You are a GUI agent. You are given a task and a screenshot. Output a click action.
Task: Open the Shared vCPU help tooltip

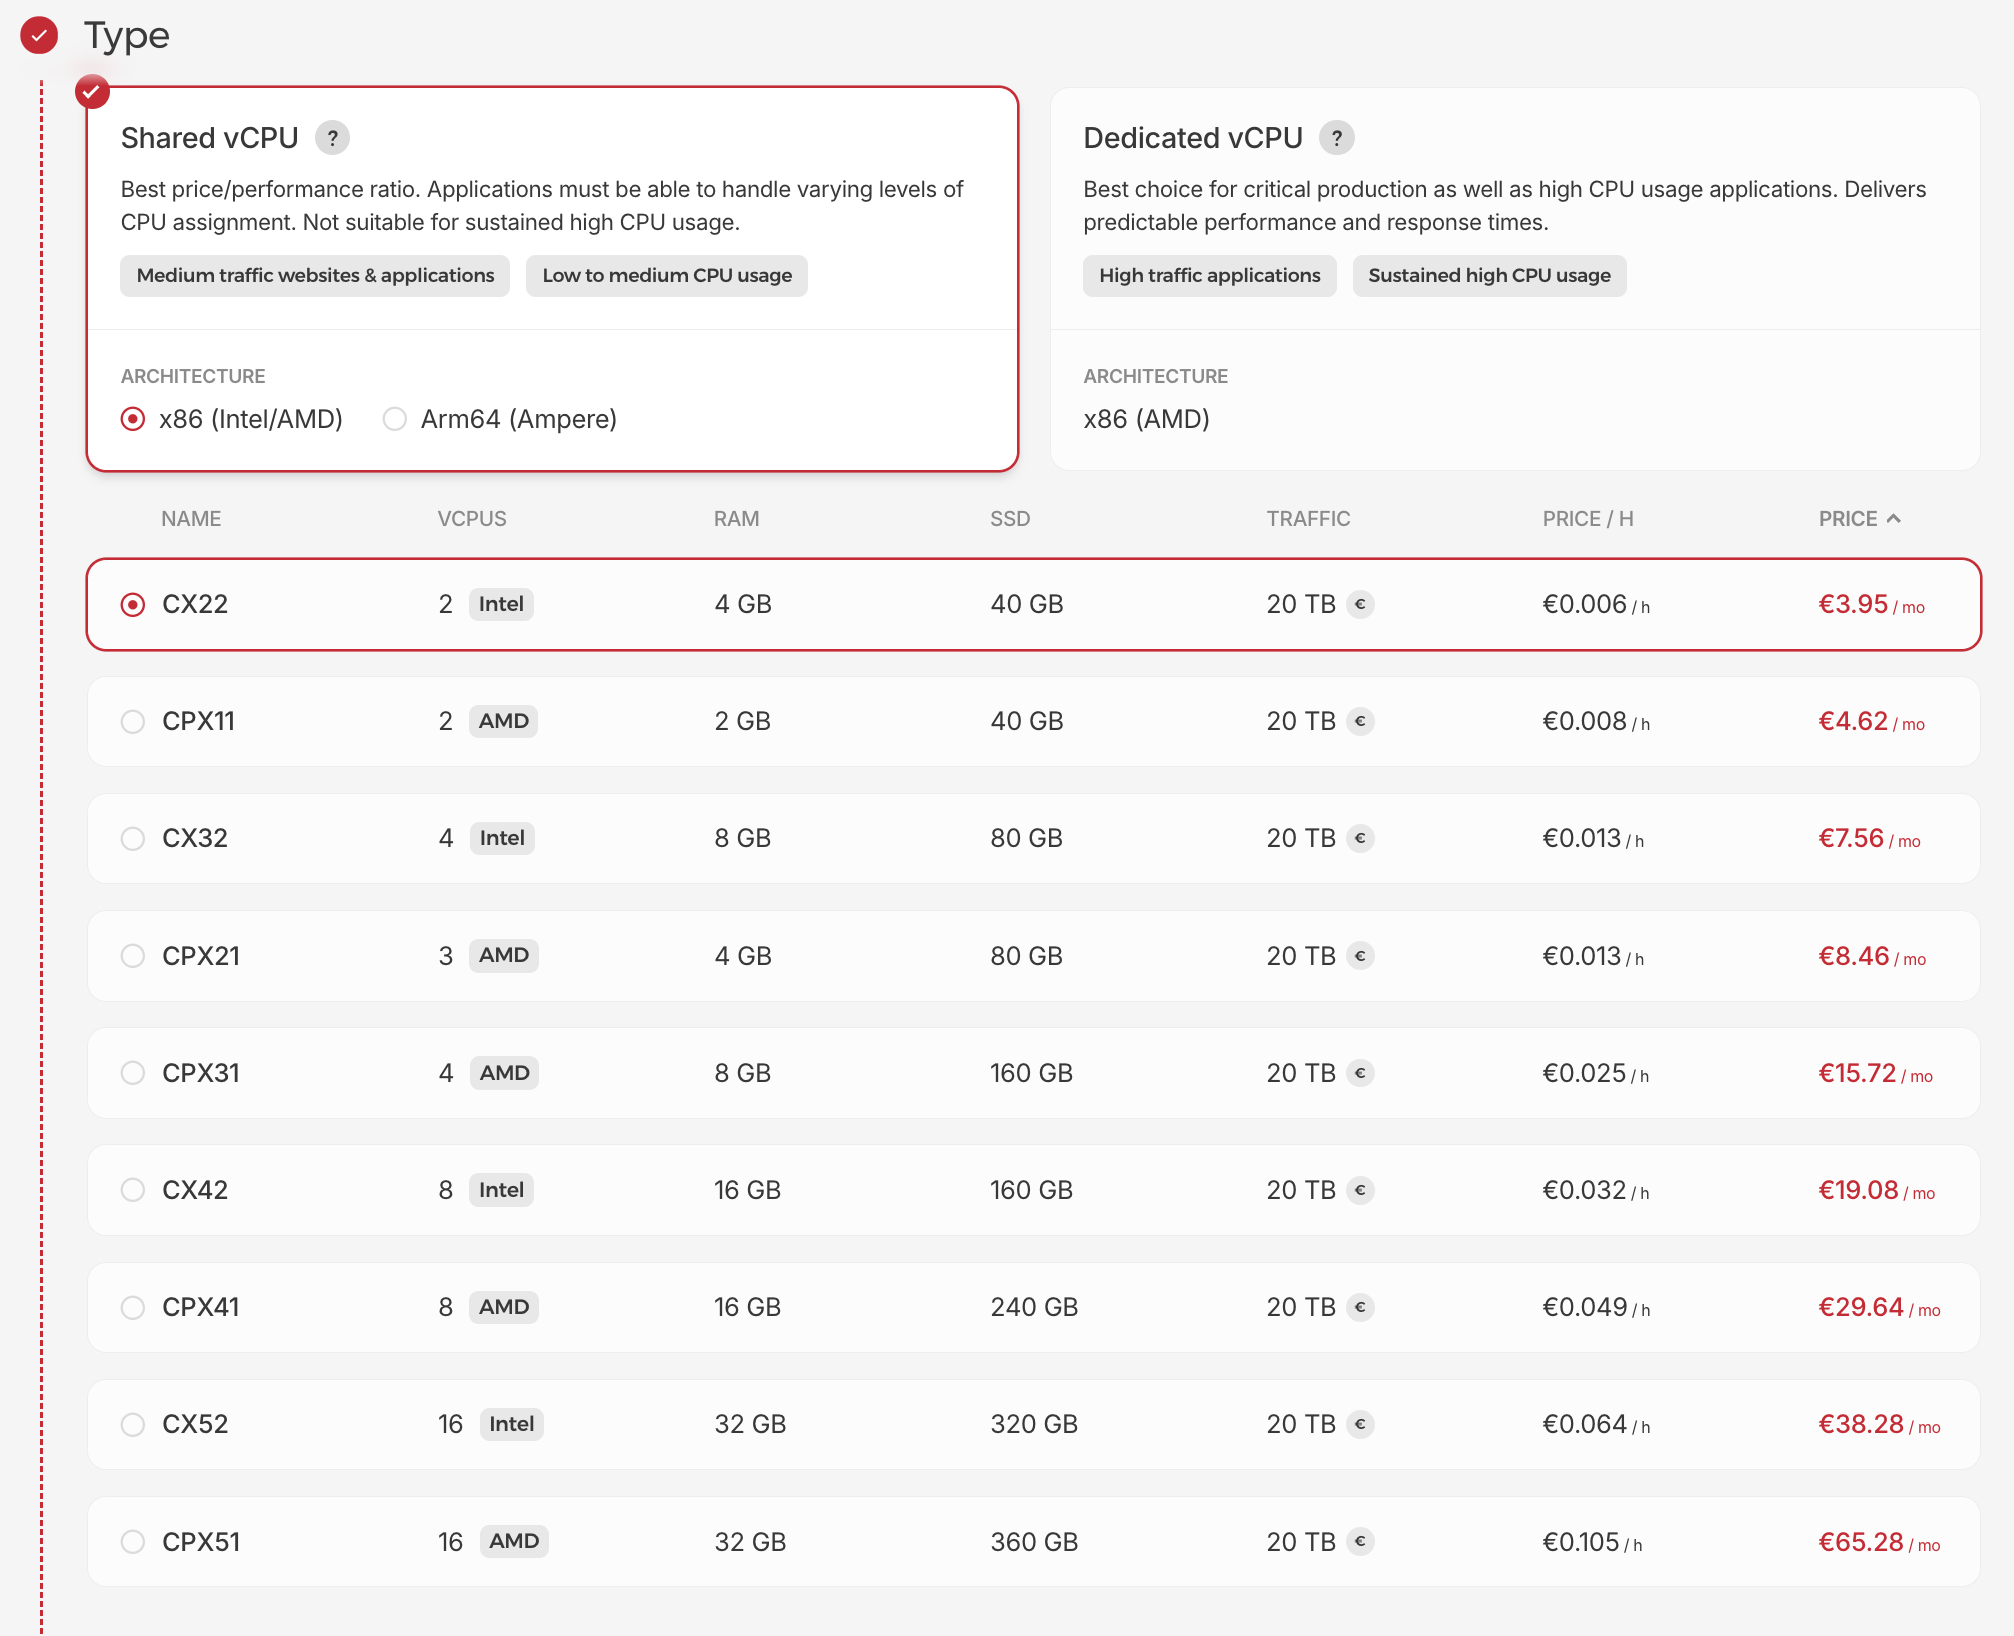(333, 138)
